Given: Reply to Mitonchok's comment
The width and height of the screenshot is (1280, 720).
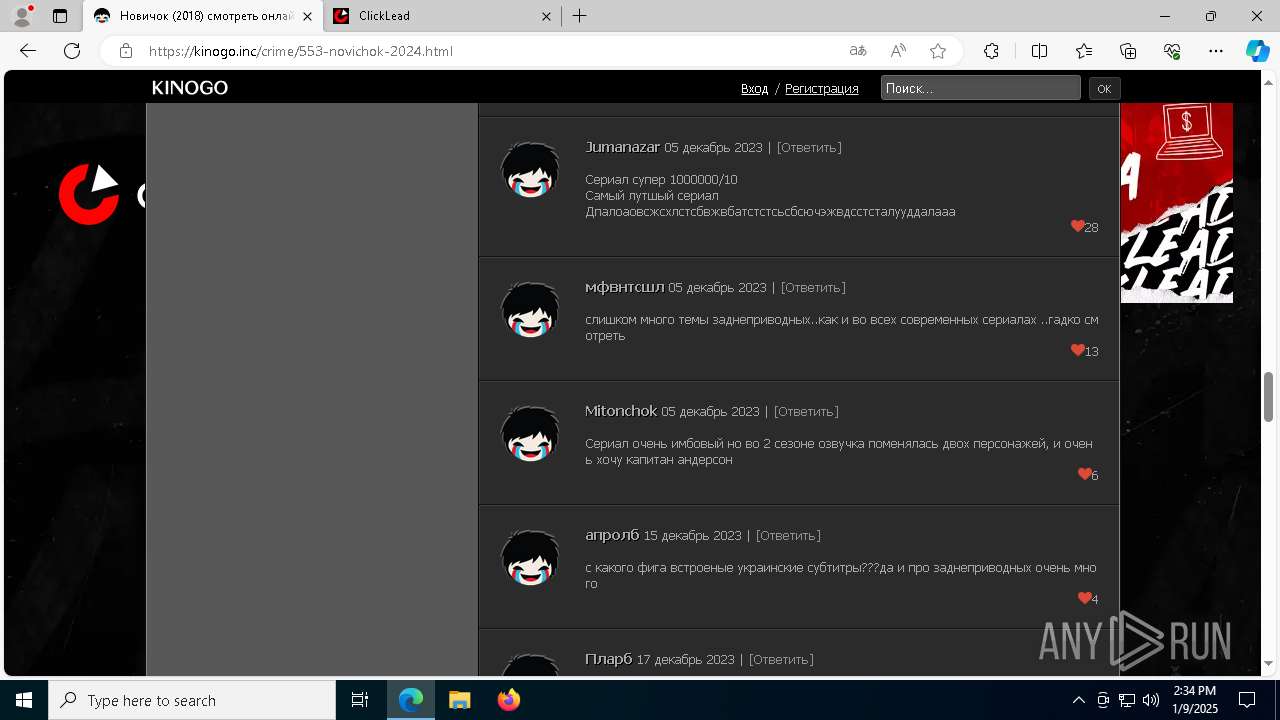Looking at the screenshot, I should (x=806, y=411).
